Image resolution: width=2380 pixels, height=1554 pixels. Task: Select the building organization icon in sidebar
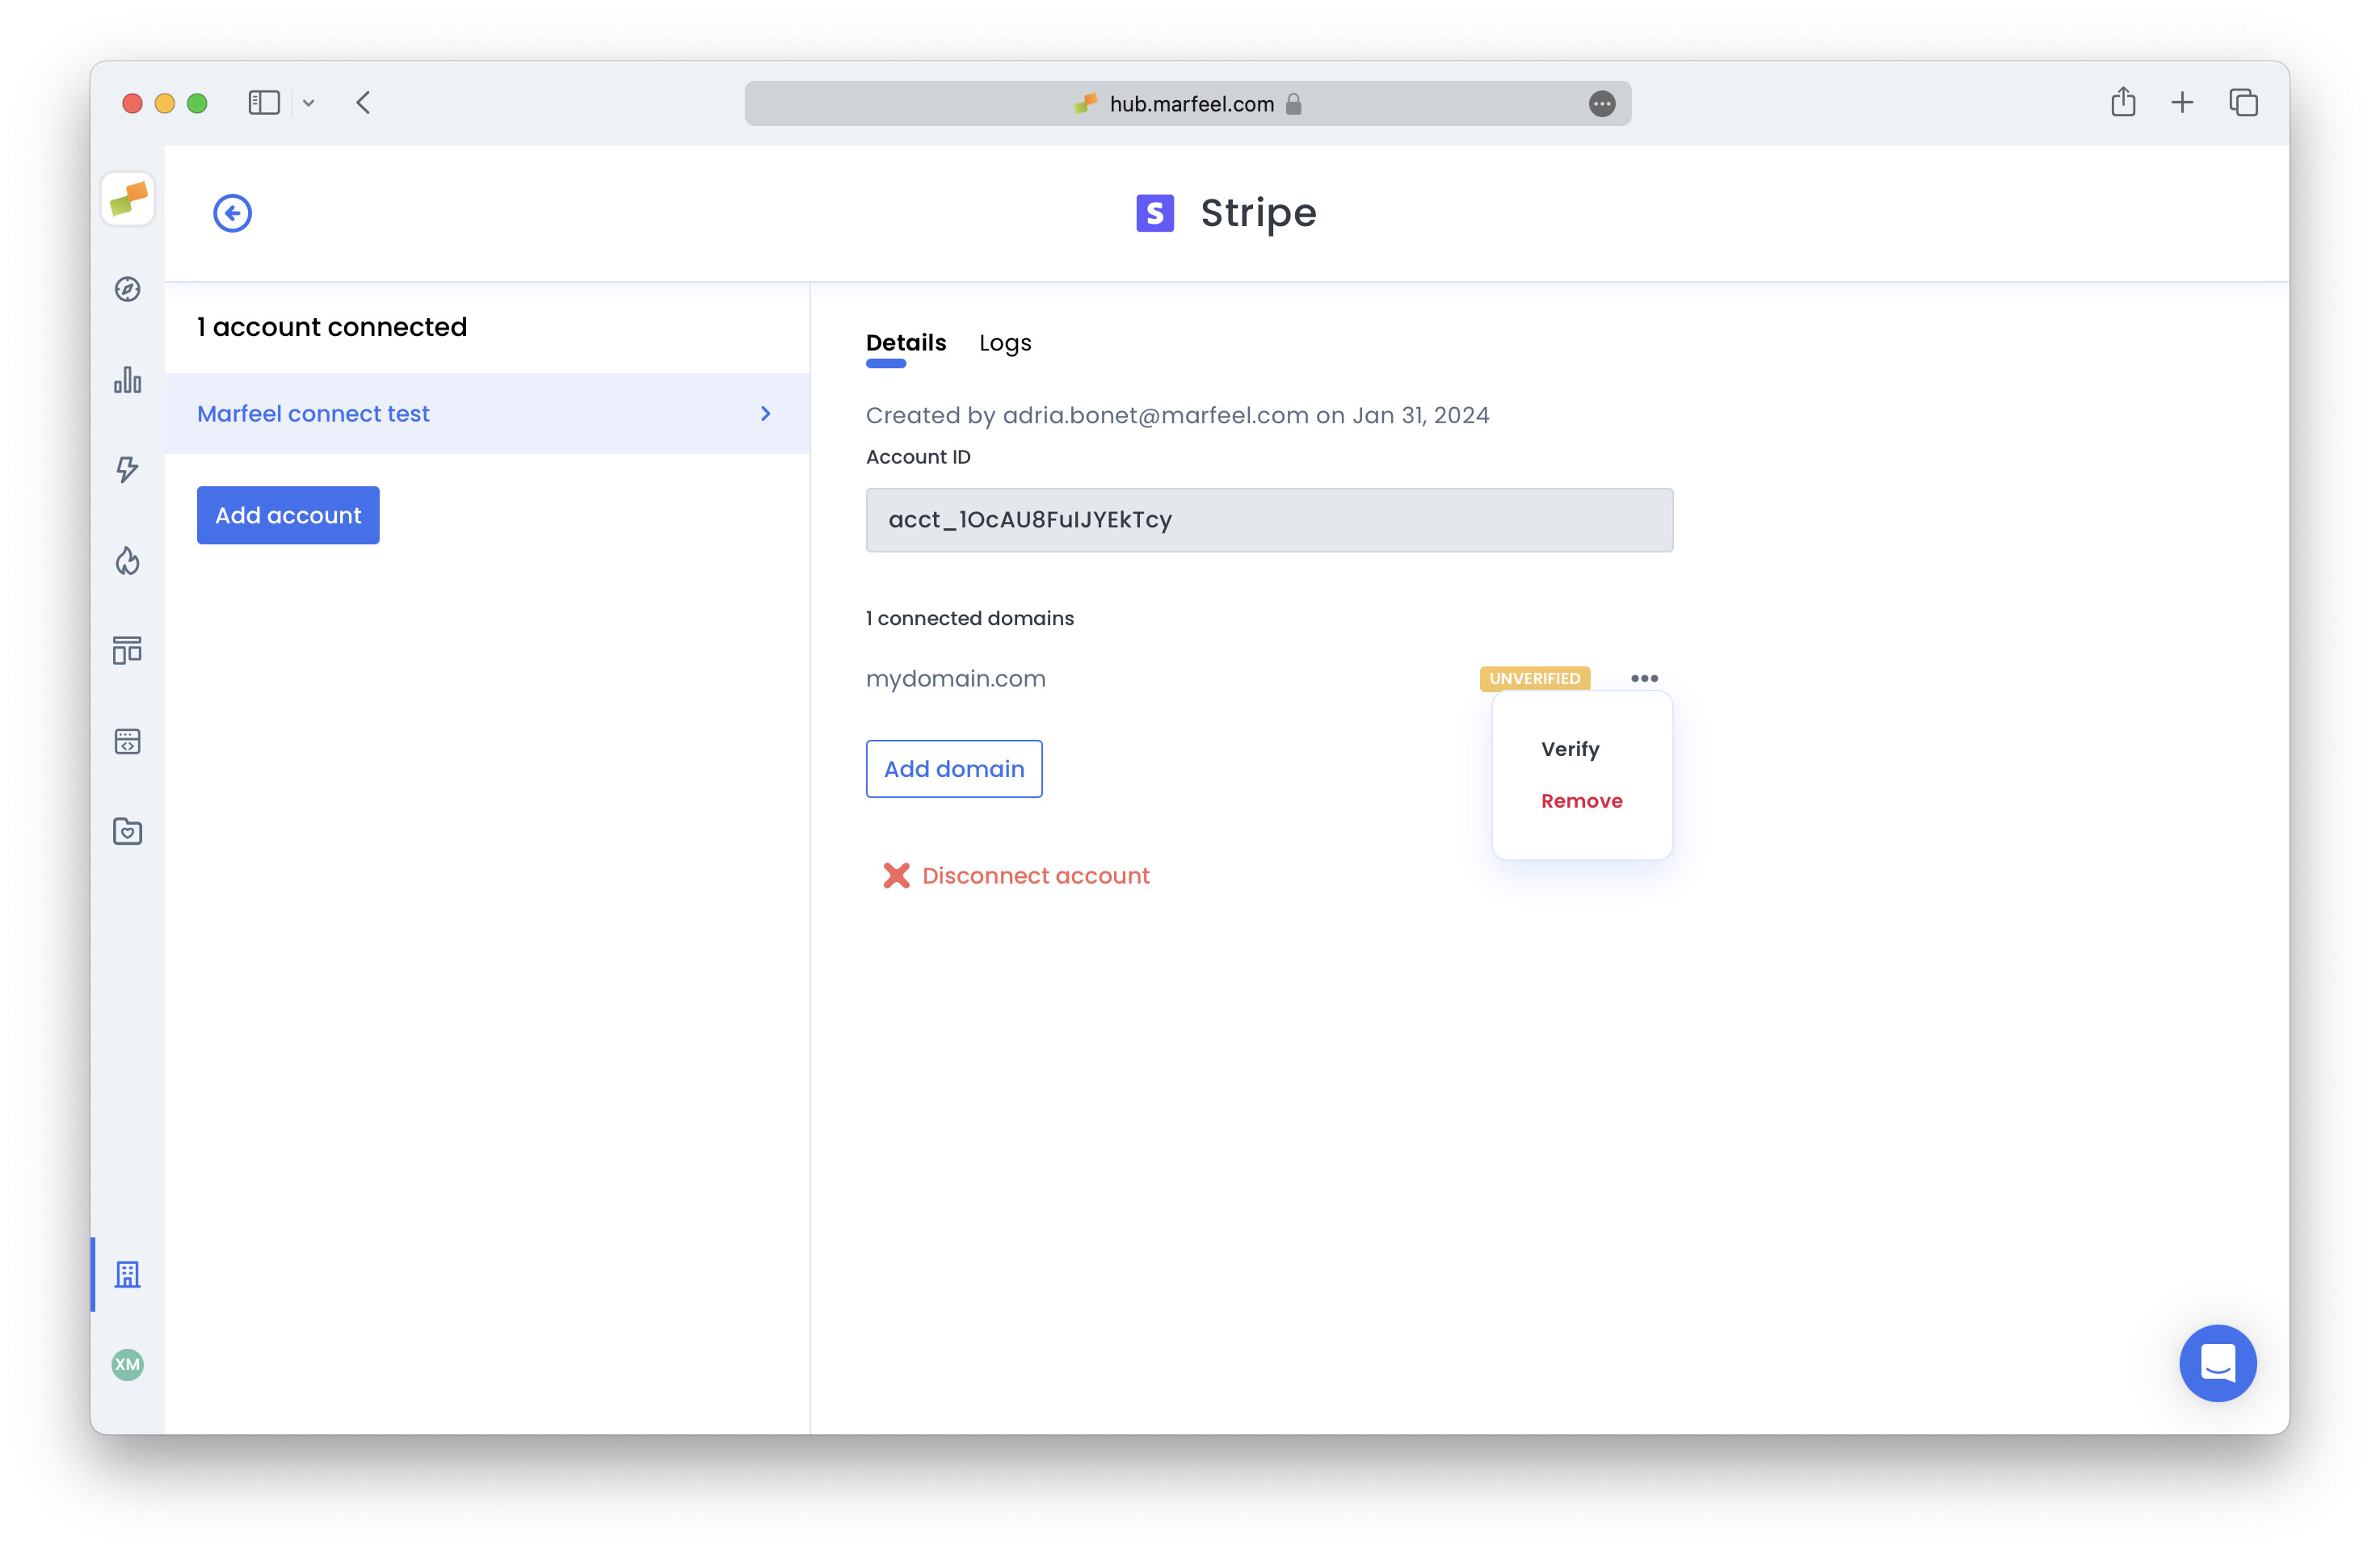pyautogui.click(x=127, y=1274)
